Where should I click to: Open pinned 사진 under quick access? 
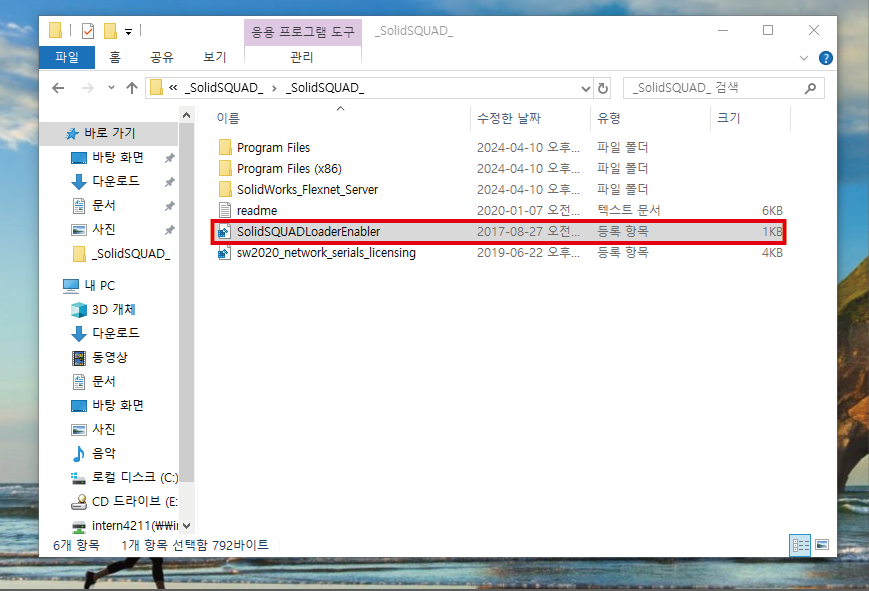103,230
